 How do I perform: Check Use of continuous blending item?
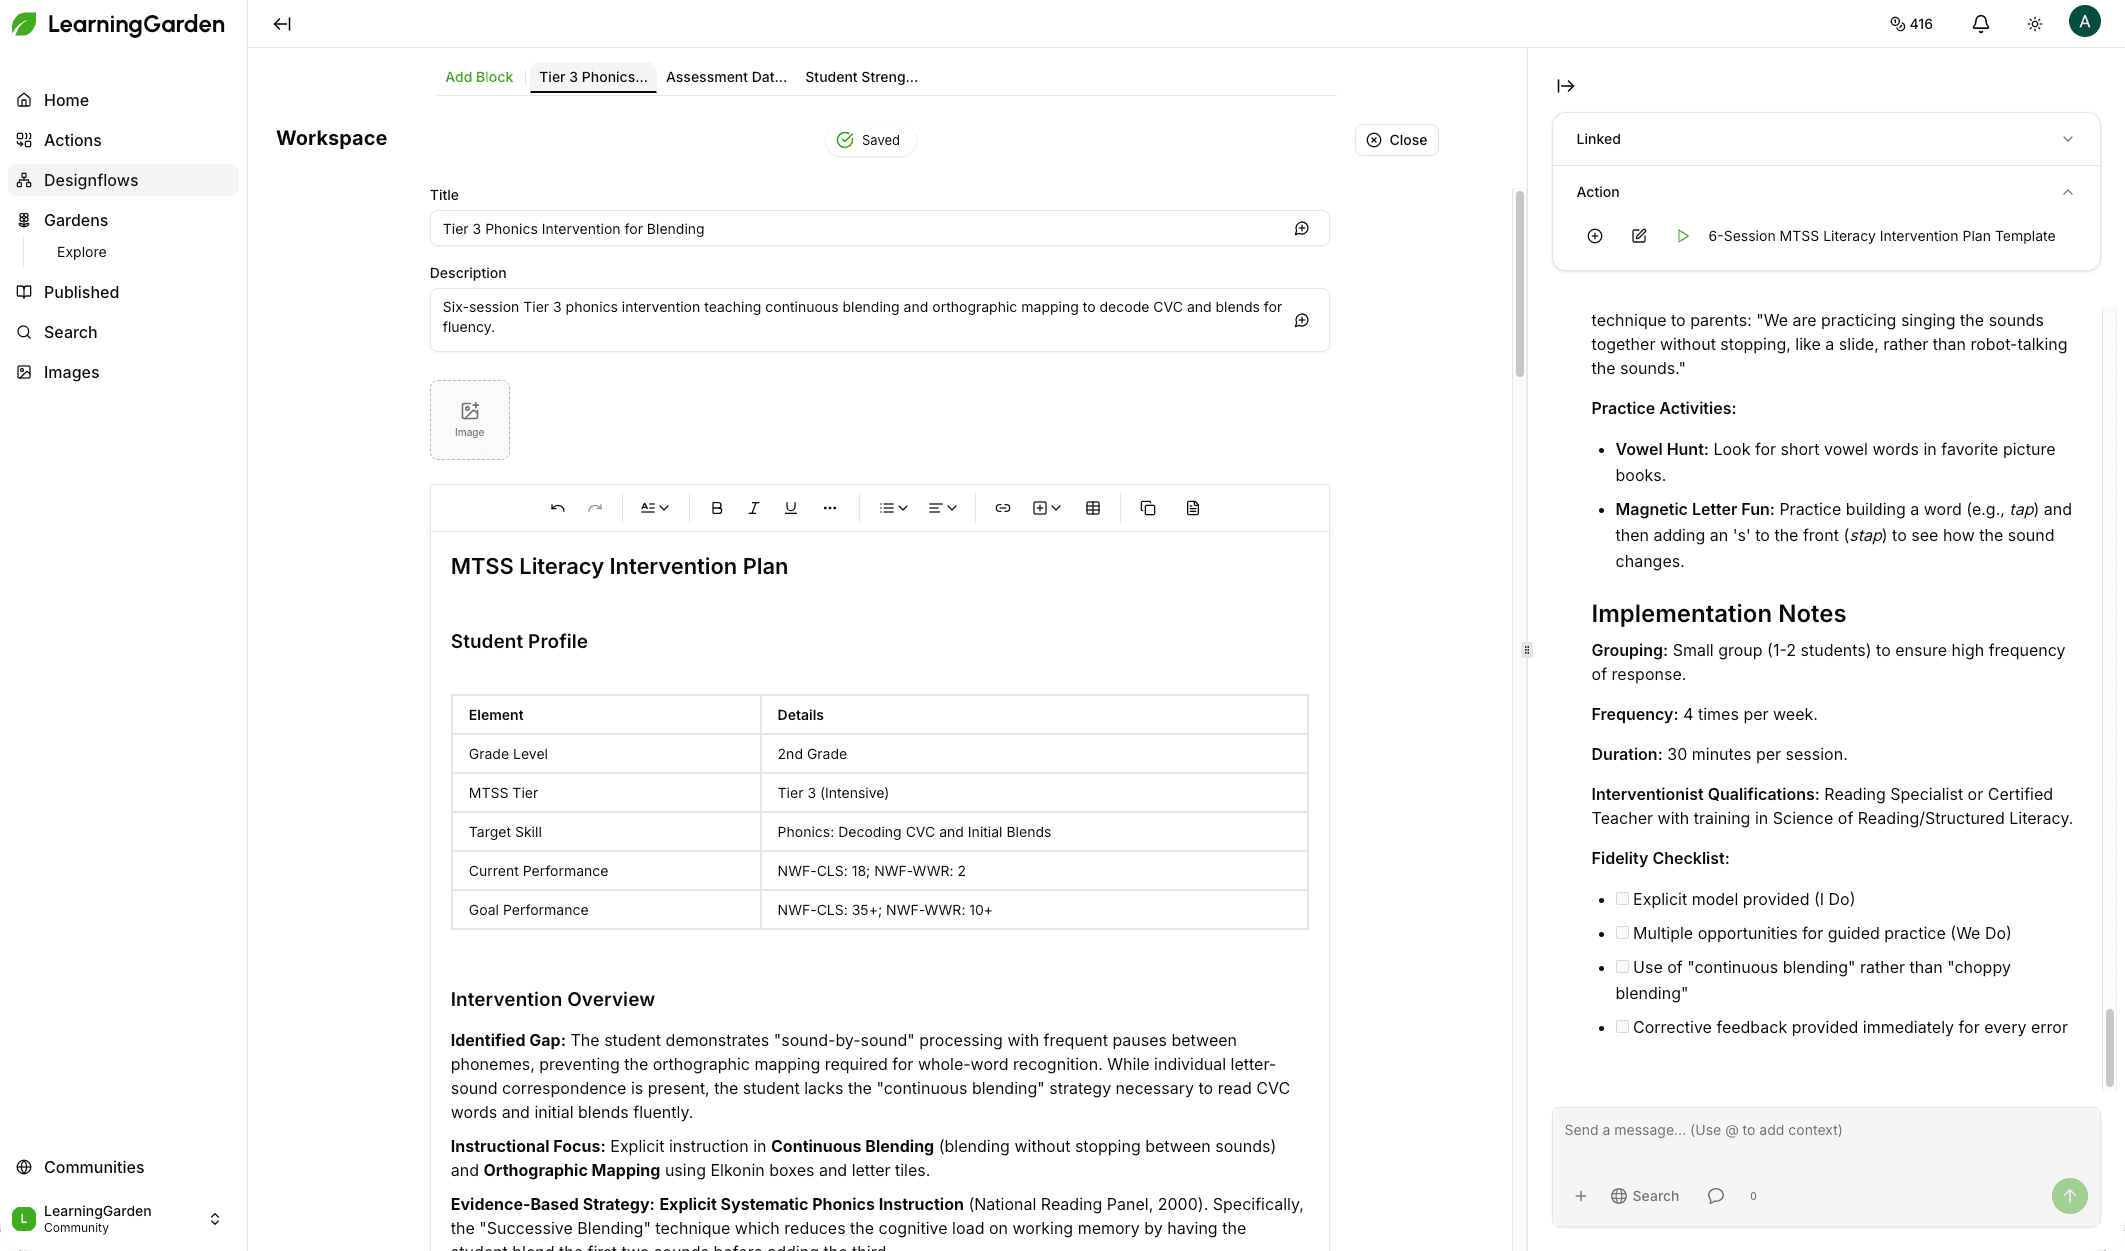pyautogui.click(x=1622, y=967)
